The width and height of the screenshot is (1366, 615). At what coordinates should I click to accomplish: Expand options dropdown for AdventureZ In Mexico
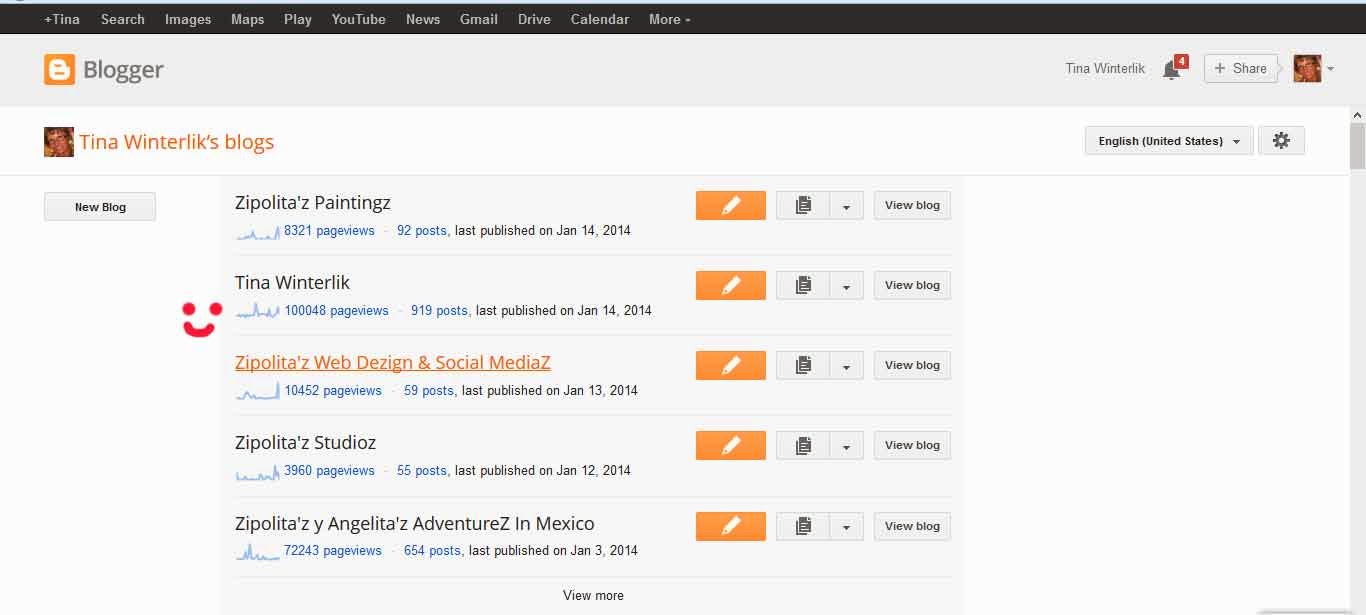pos(846,526)
